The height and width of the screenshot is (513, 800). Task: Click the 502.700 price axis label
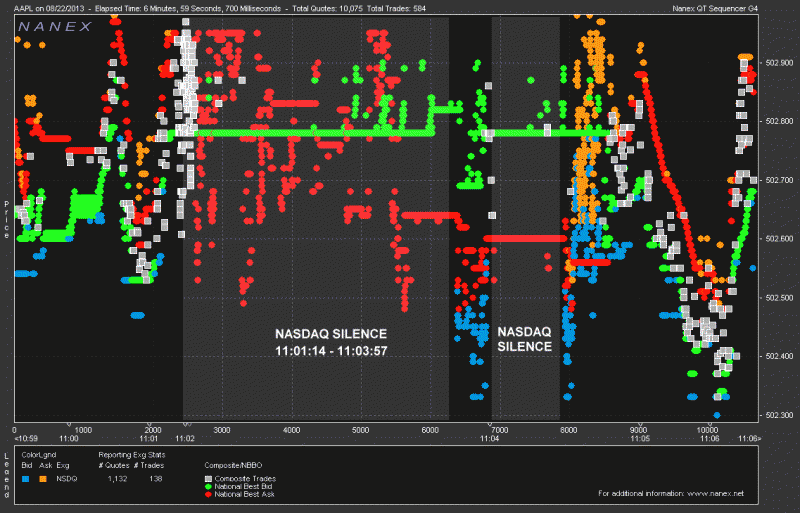tap(779, 180)
